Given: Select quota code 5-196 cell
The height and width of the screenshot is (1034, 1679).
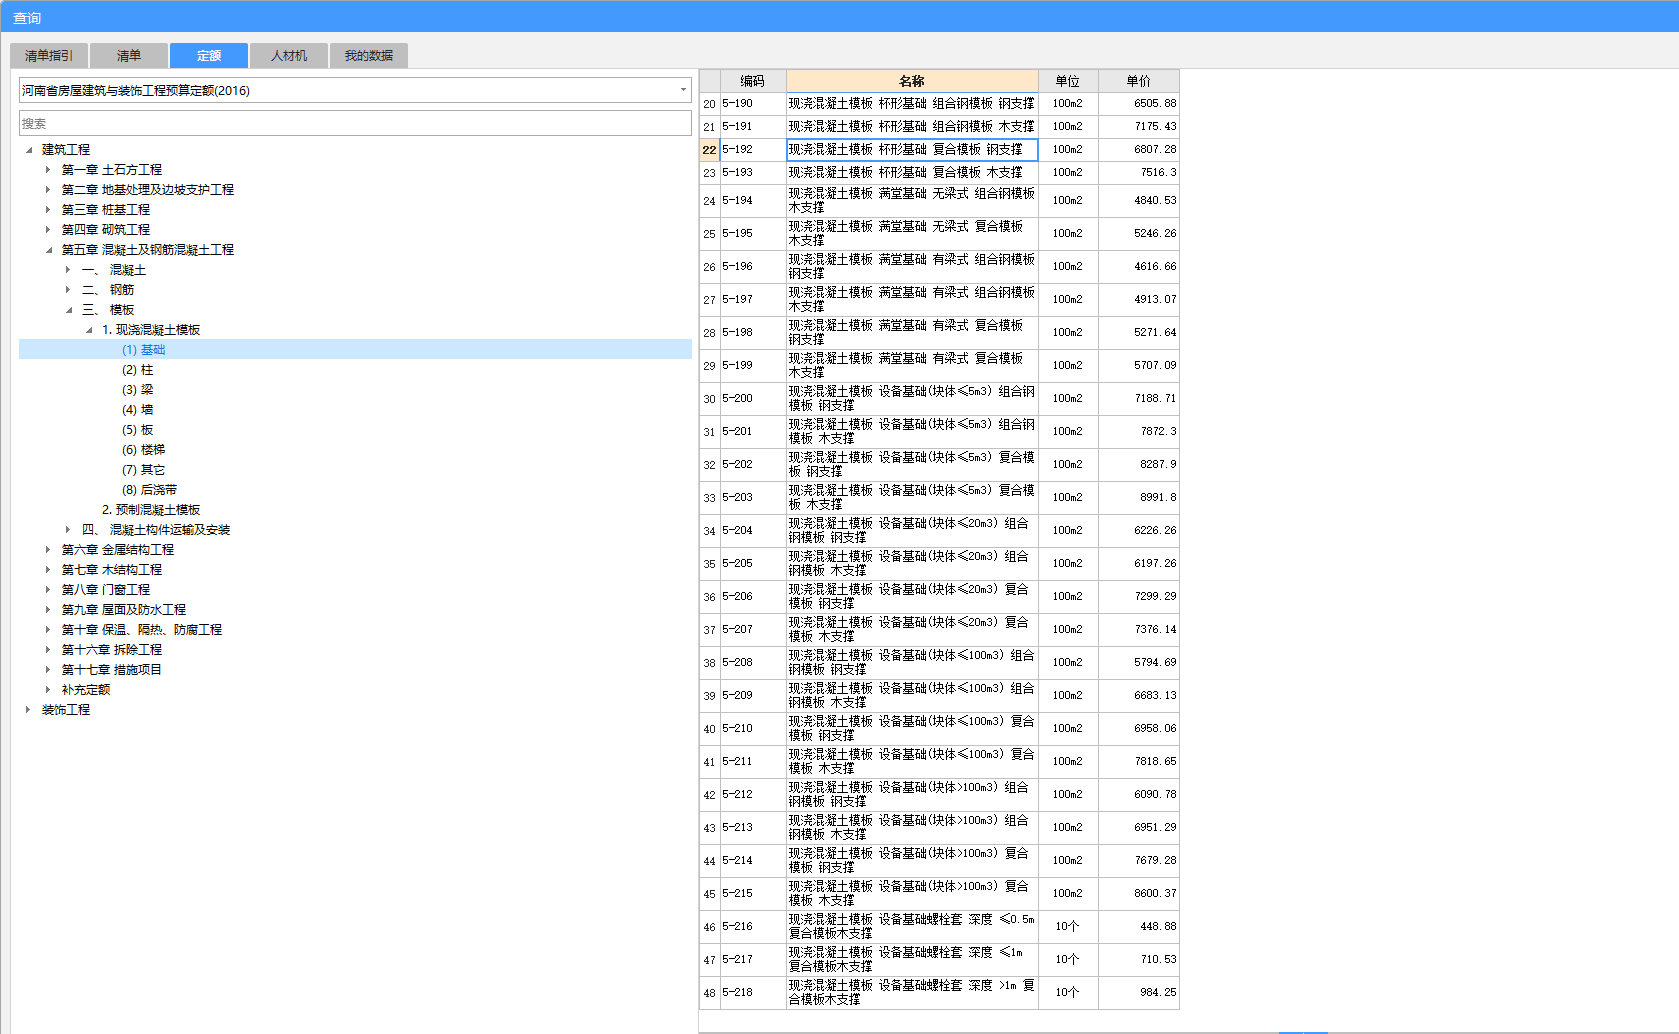Looking at the screenshot, I should (x=753, y=267).
